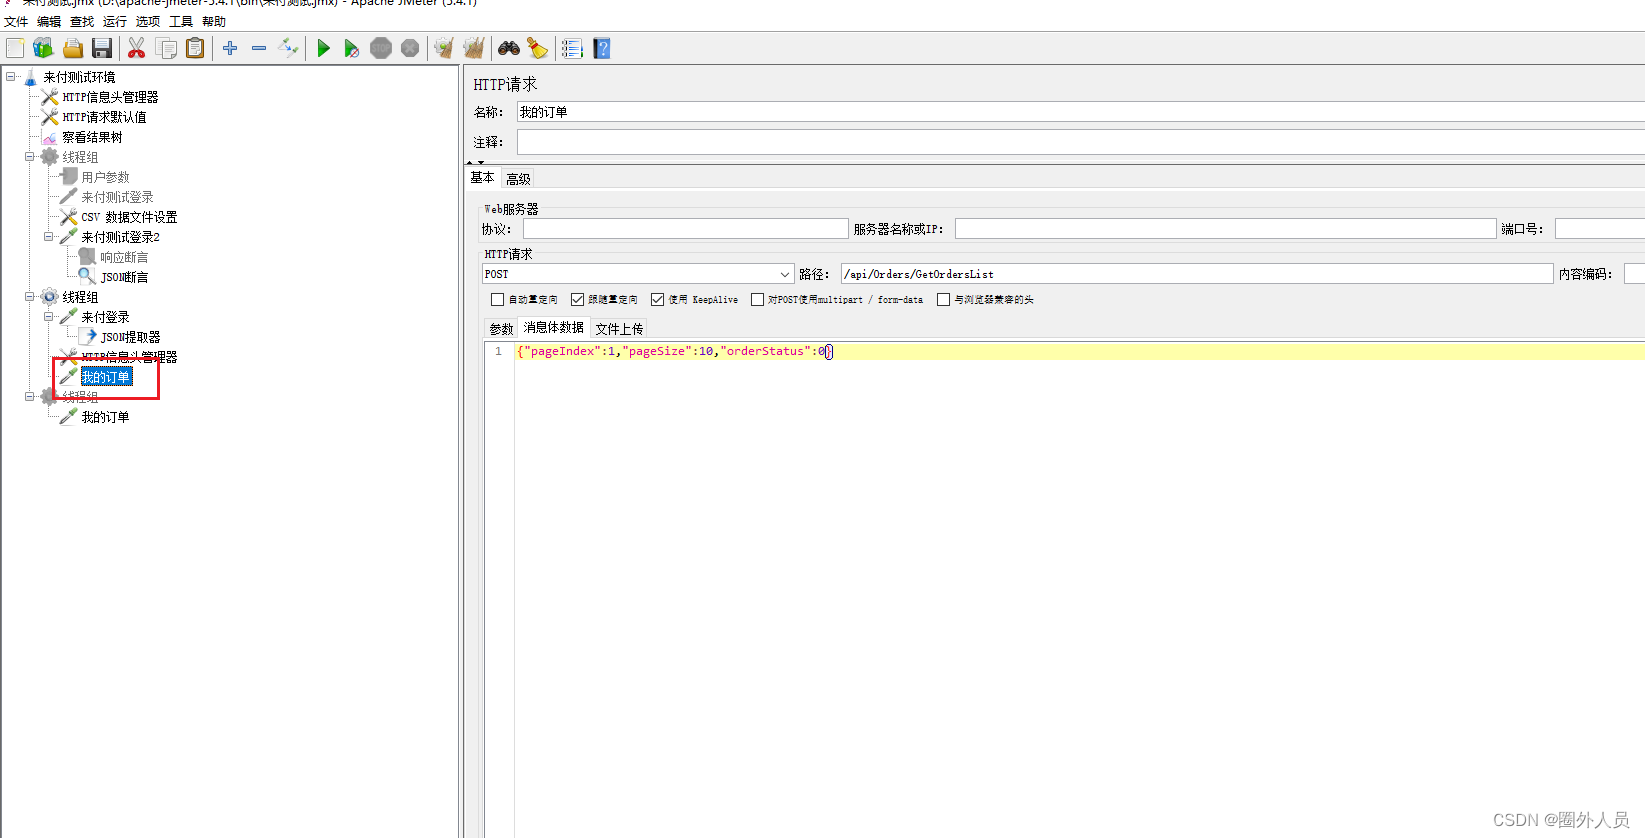
Task: Start the test with green play icon
Action: [x=323, y=48]
